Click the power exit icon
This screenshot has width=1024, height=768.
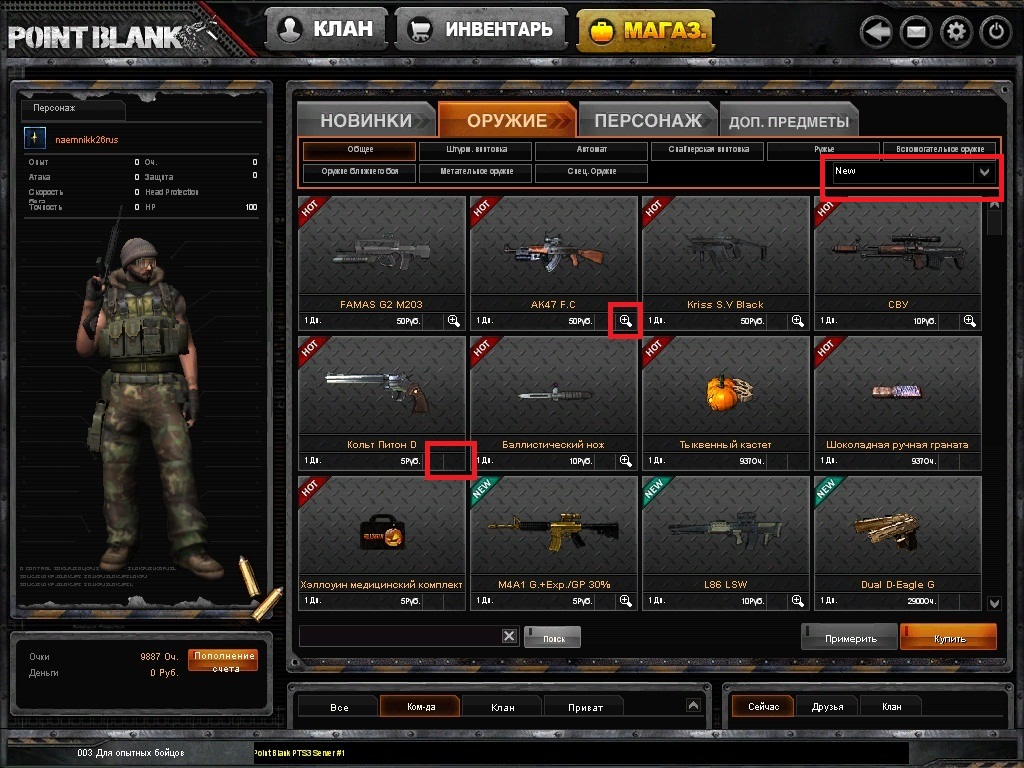[996, 31]
